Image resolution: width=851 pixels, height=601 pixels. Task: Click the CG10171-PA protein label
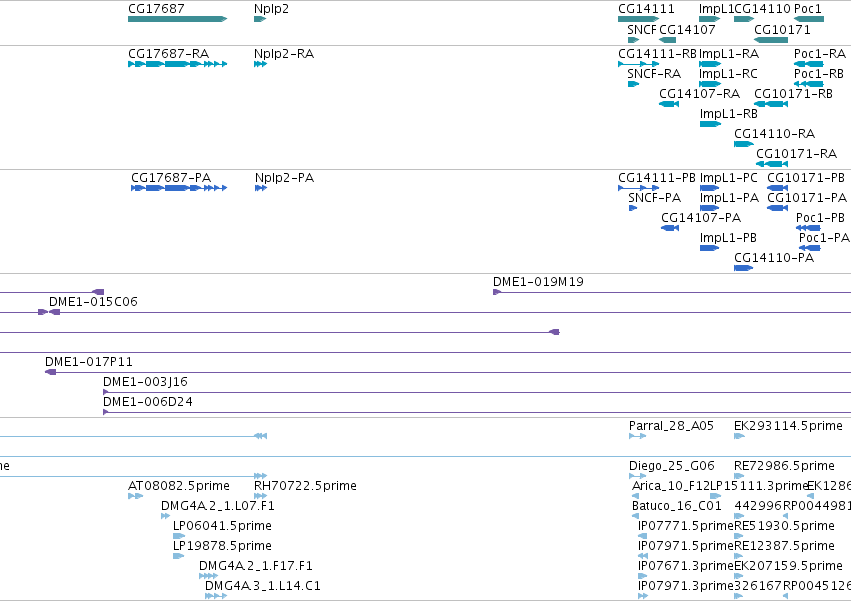806,198
